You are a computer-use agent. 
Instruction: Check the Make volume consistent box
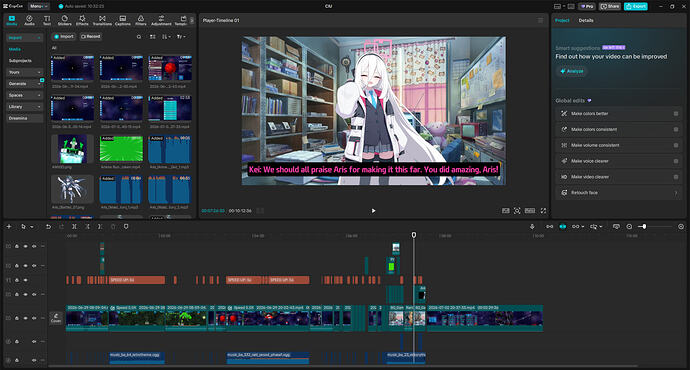pyautogui.click(x=676, y=145)
